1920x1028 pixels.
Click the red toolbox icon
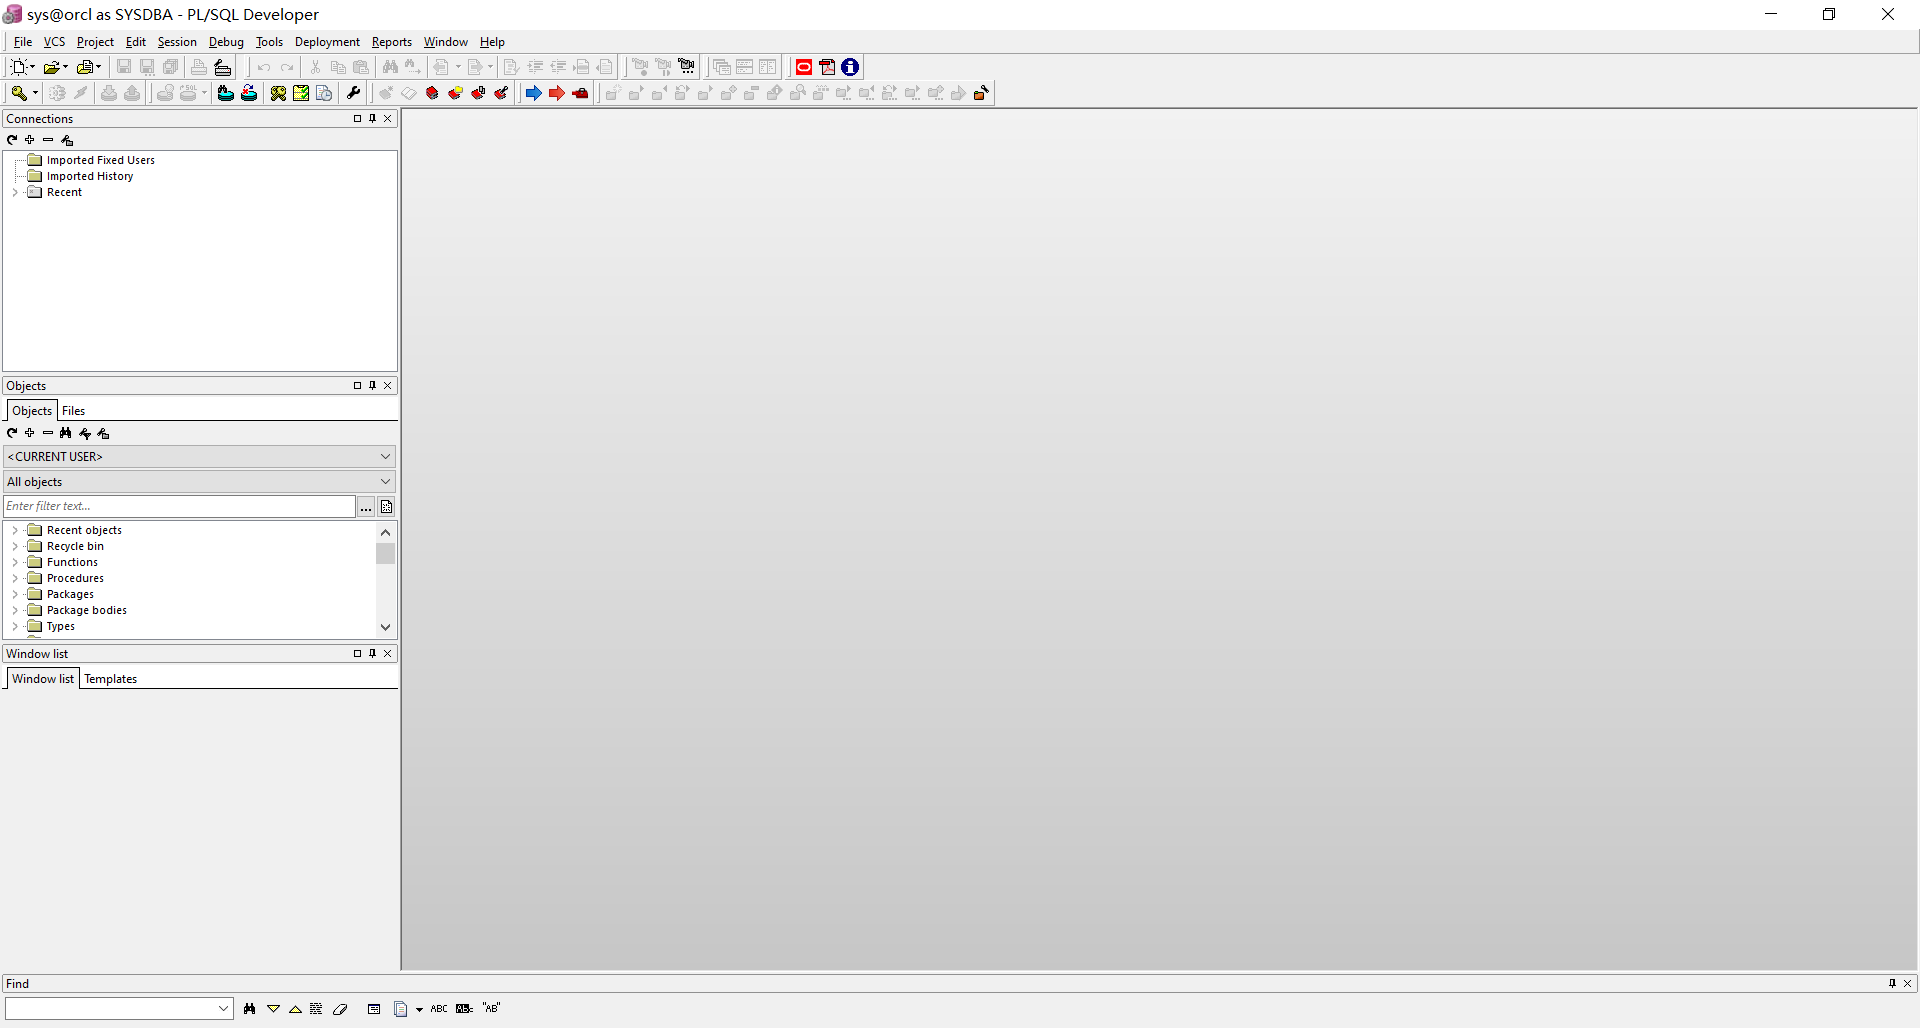pos(580,93)
